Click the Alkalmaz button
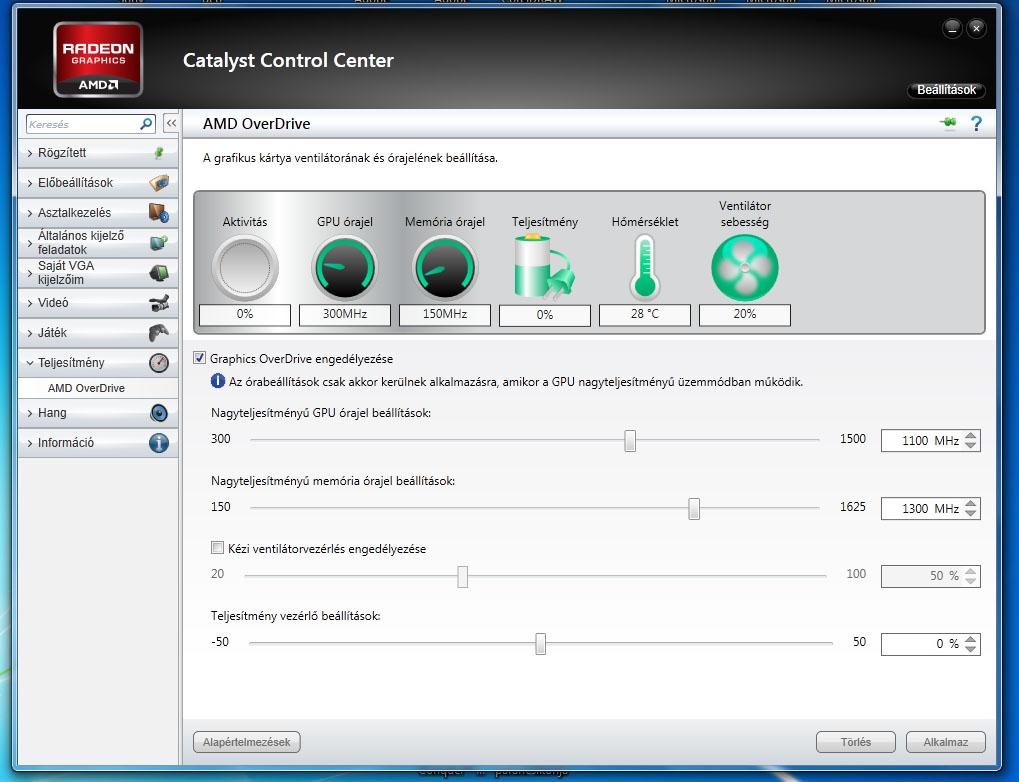The height and width of the screenshot is (782, 1019). click(x=946, y=742)
